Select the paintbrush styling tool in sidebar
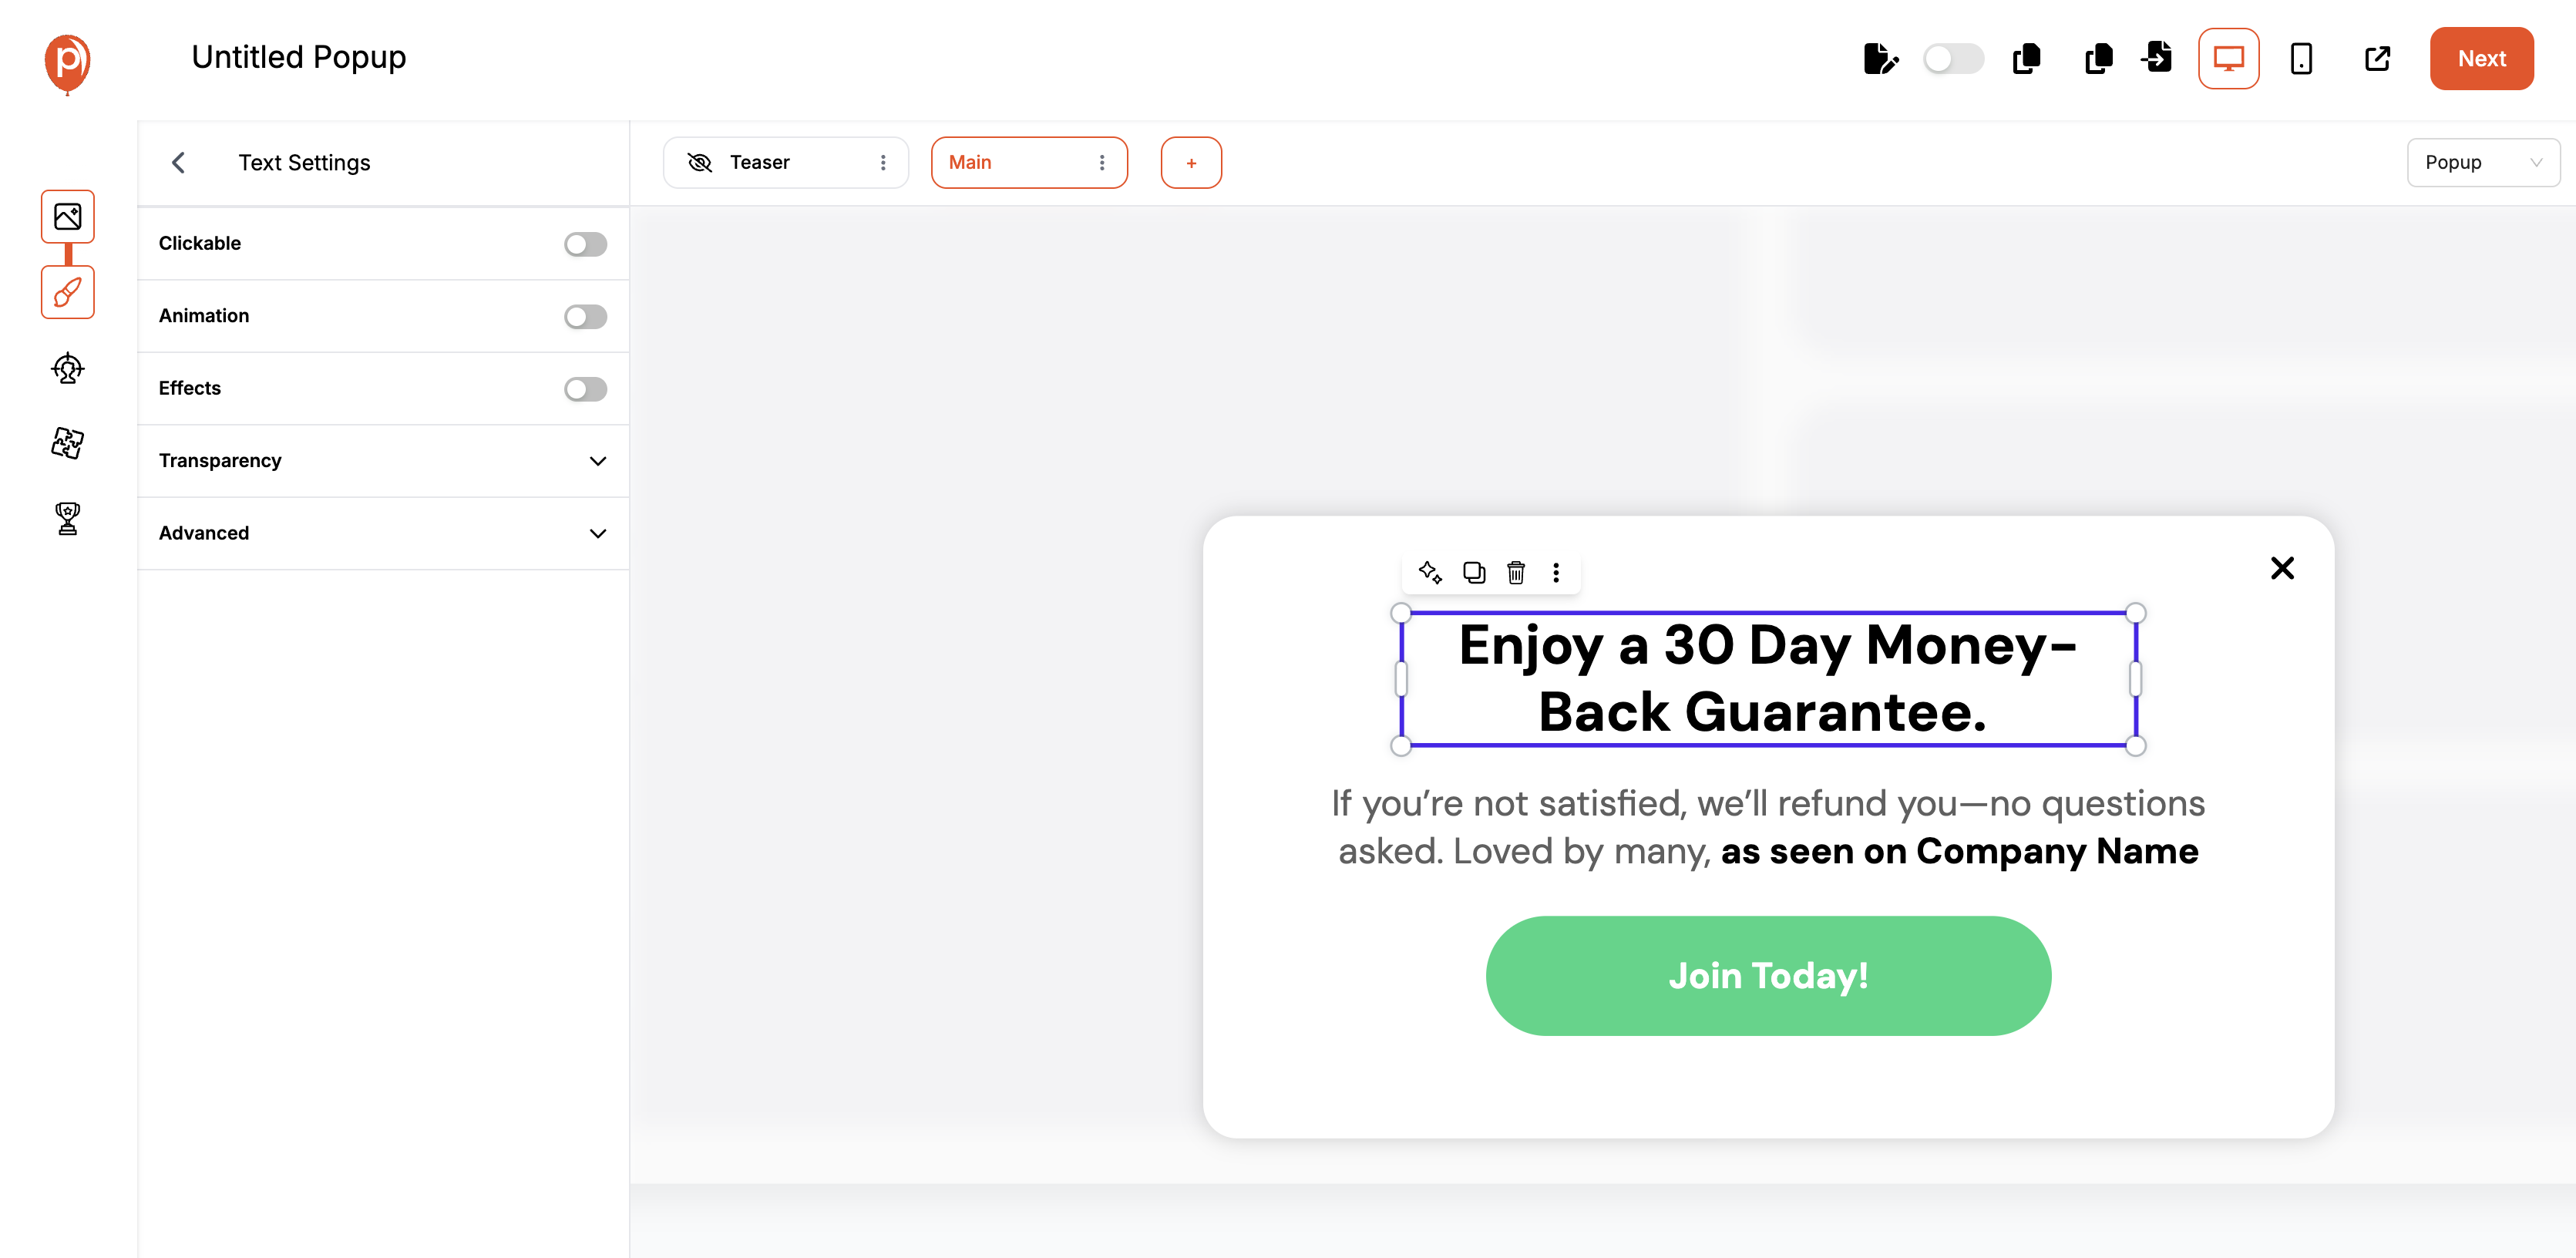The image size is (2576, 1258). [67, 293]
